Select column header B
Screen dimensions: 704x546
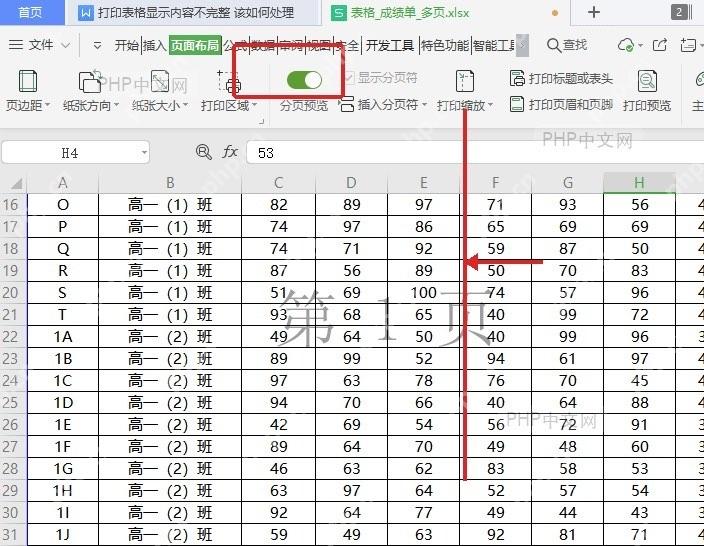coord(170,183)
